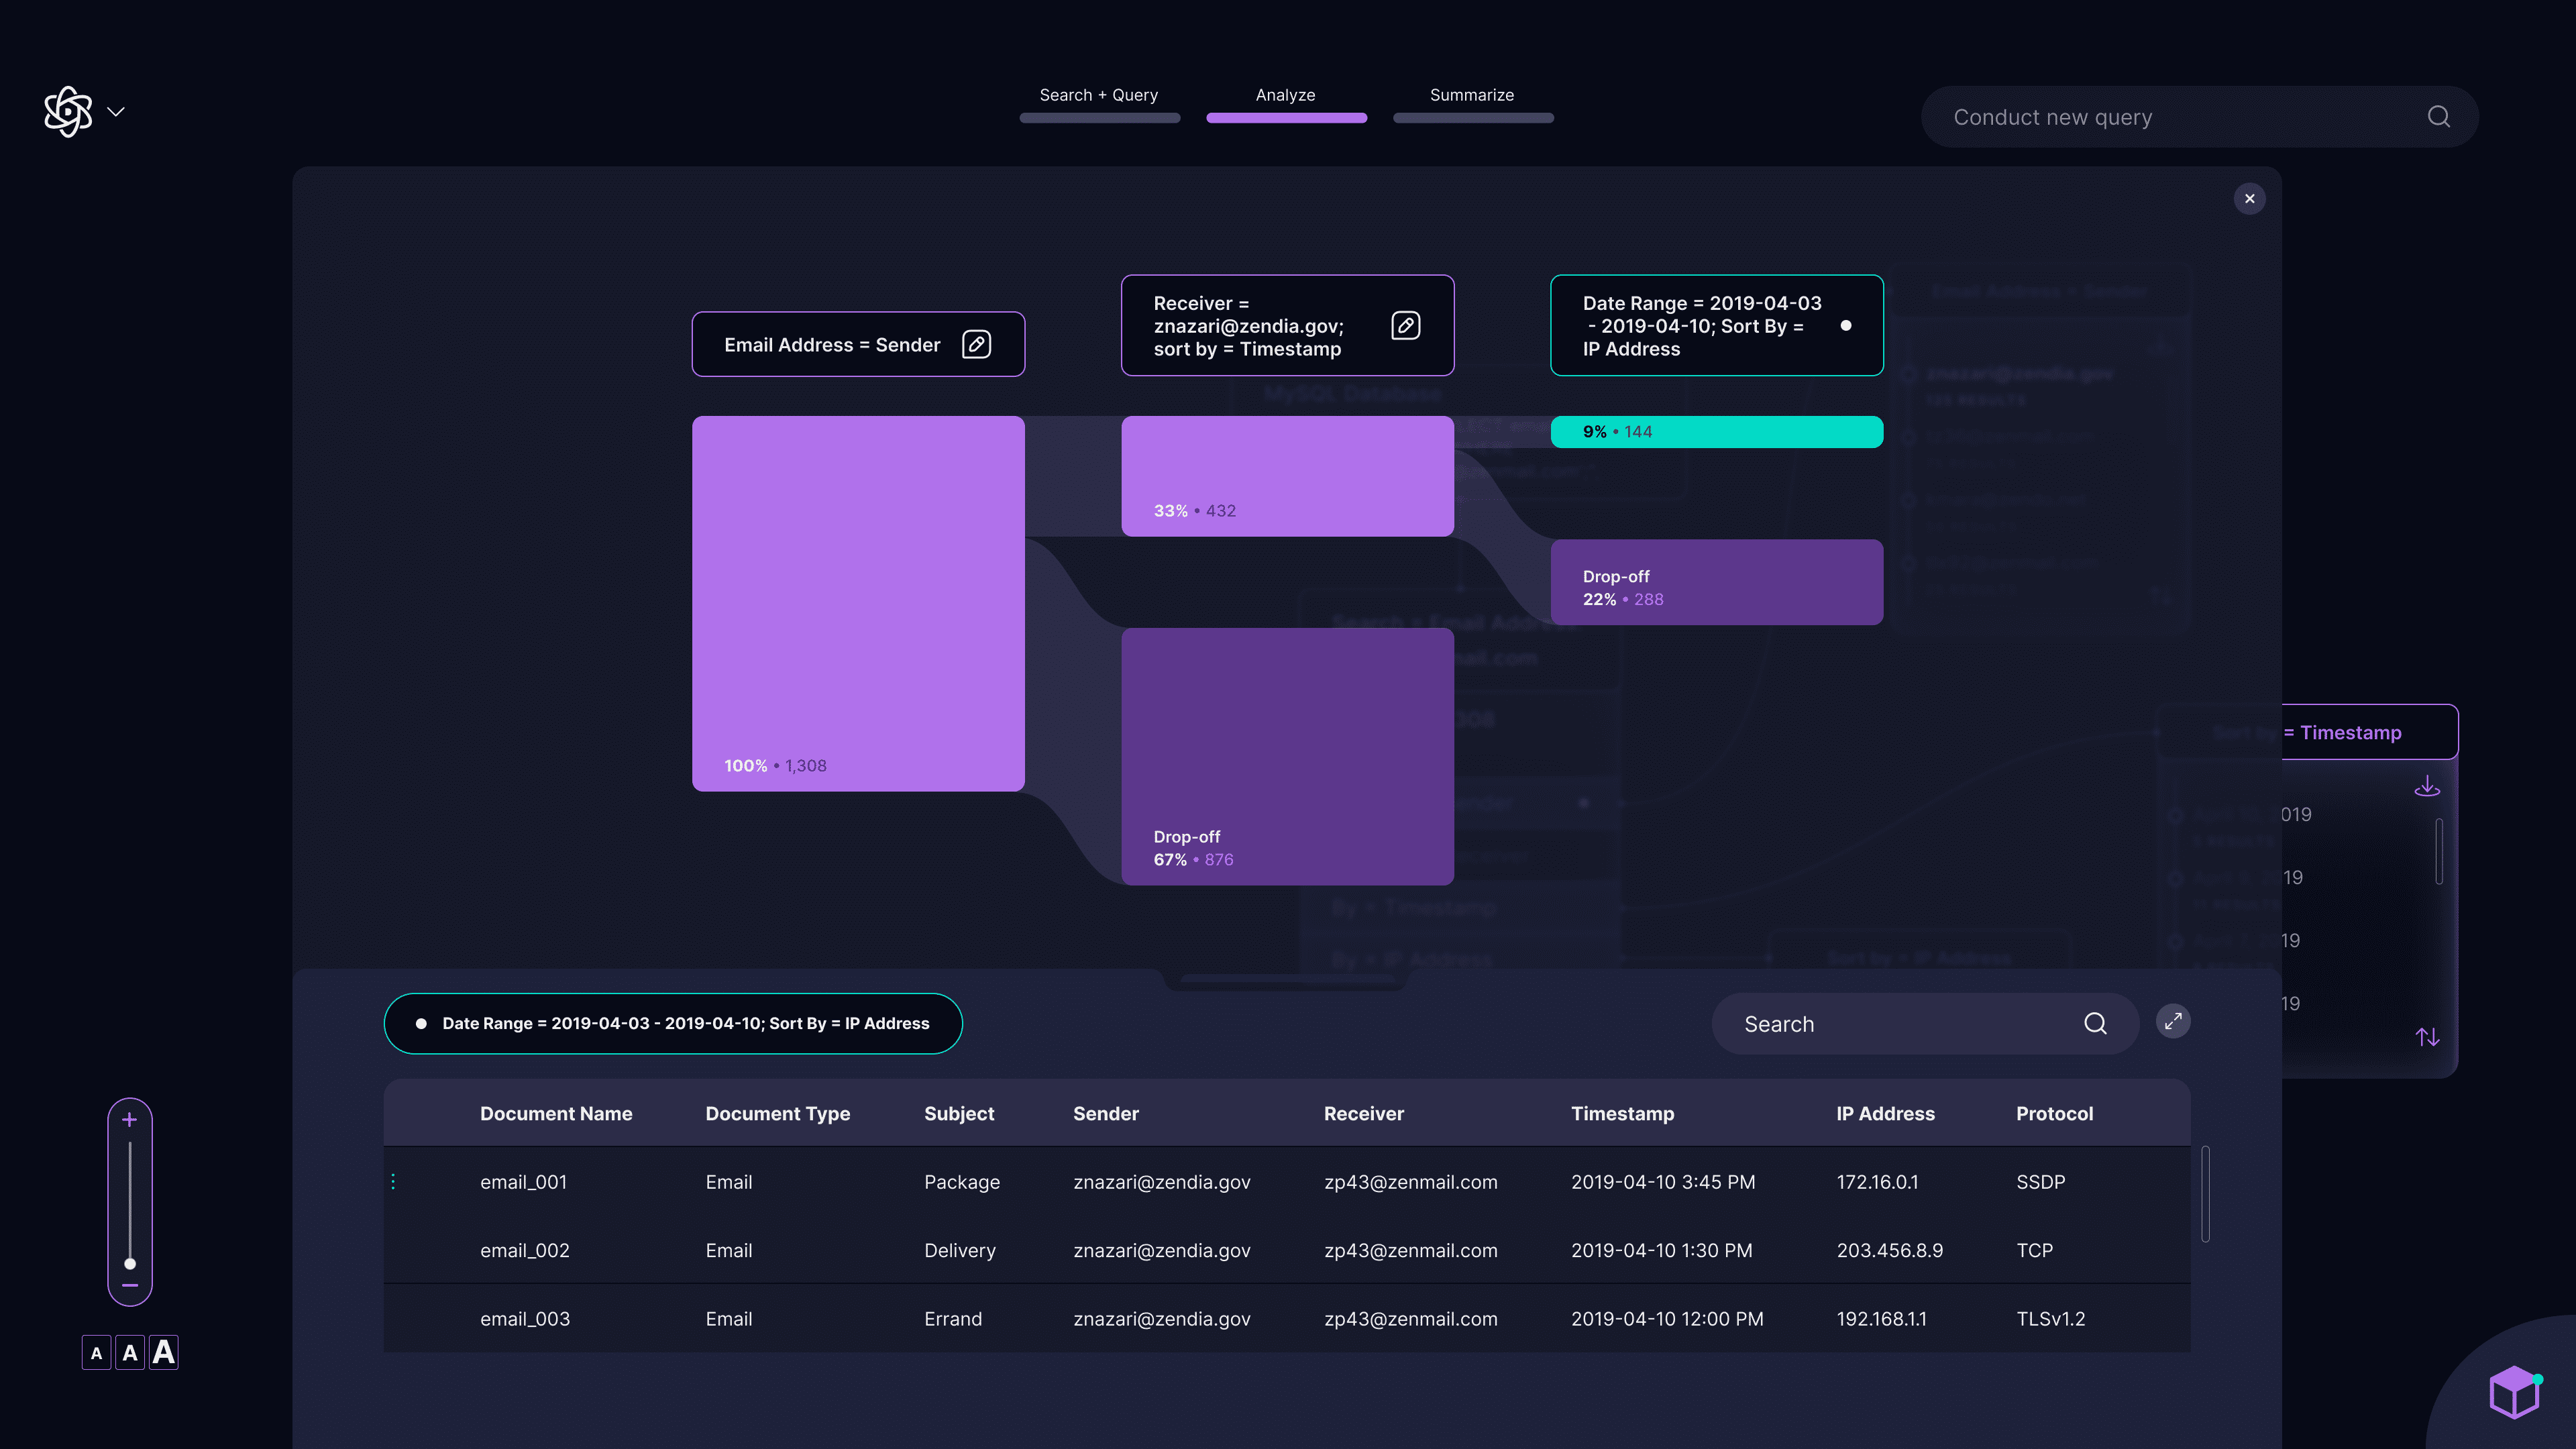Screen dimensions: 2576x1449
Task: Sort by Sender column header
Action: (x=1106, y=1114)
